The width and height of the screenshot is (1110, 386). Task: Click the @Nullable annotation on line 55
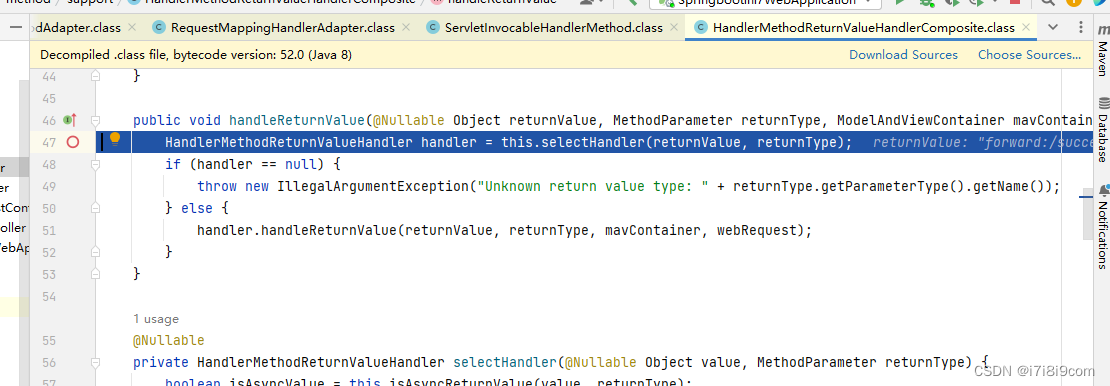click(x=168, y=341)
